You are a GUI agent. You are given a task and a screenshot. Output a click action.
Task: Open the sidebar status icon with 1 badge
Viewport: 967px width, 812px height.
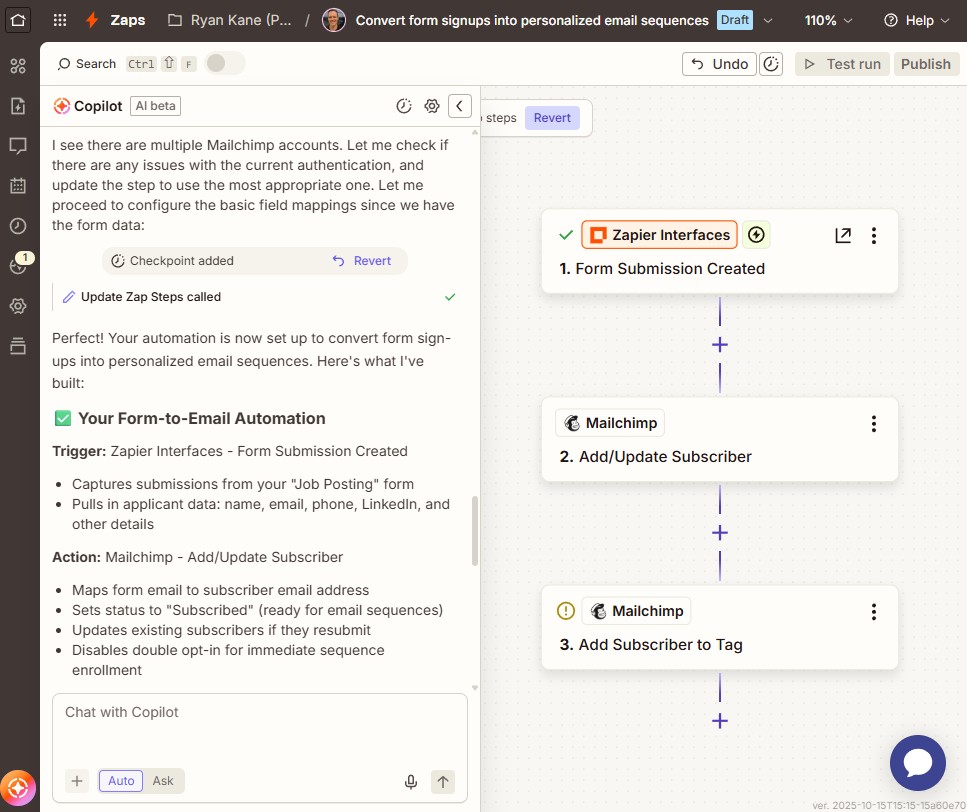pyautogui.click(x=19, y=265)
